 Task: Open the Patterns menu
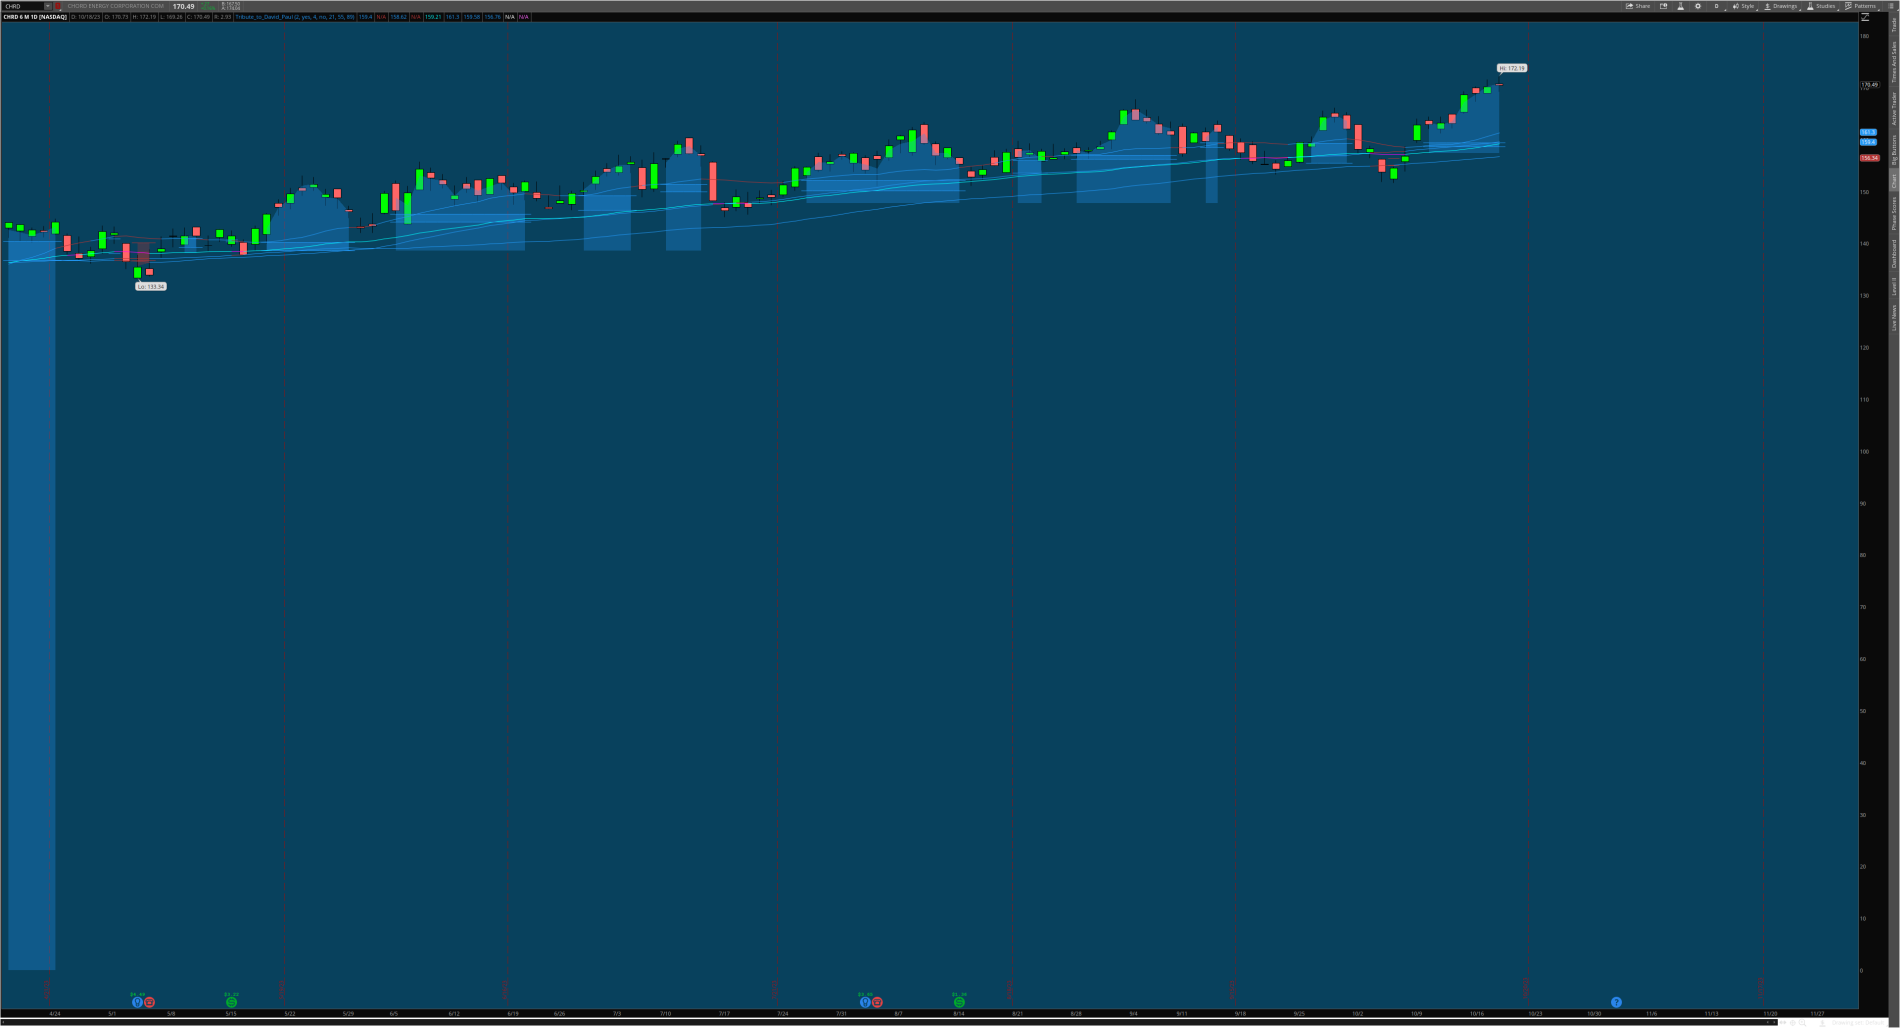tap(1861, 6)
